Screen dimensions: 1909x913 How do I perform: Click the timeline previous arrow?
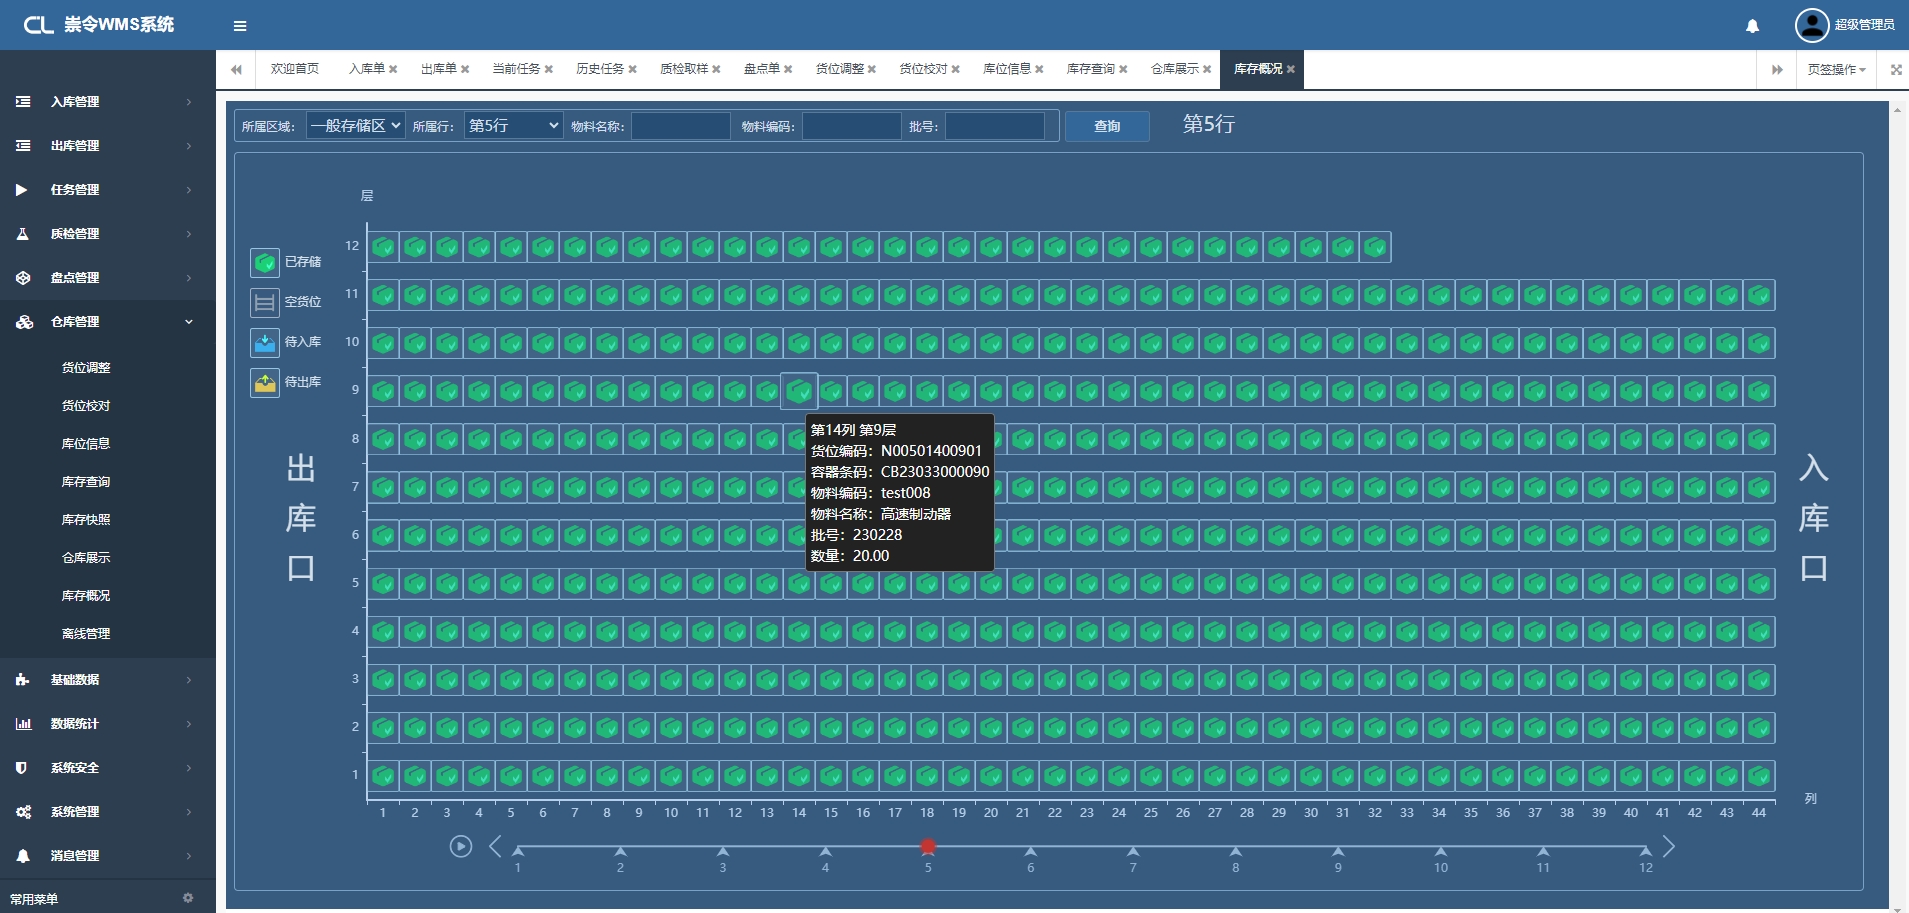coord(495,847)
